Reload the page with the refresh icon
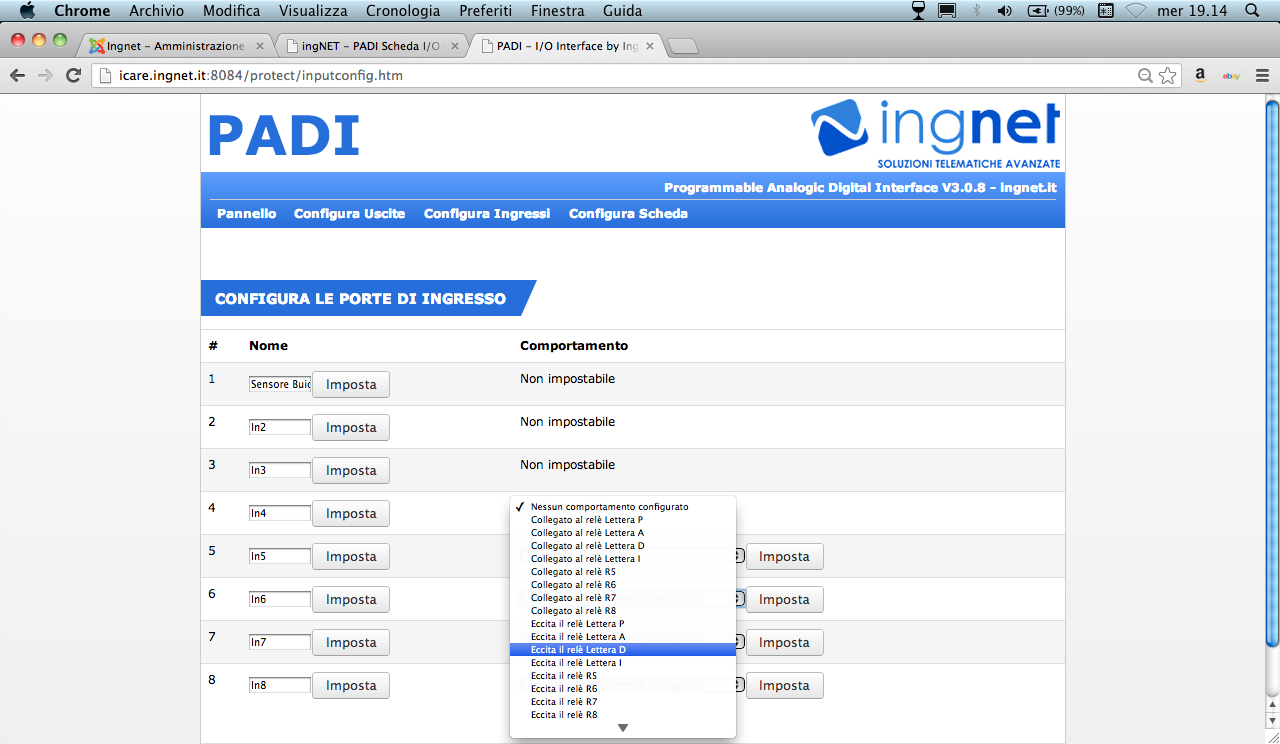Image resolution: width=1280 pixels, height=744 pixels. tap(73, 76)
